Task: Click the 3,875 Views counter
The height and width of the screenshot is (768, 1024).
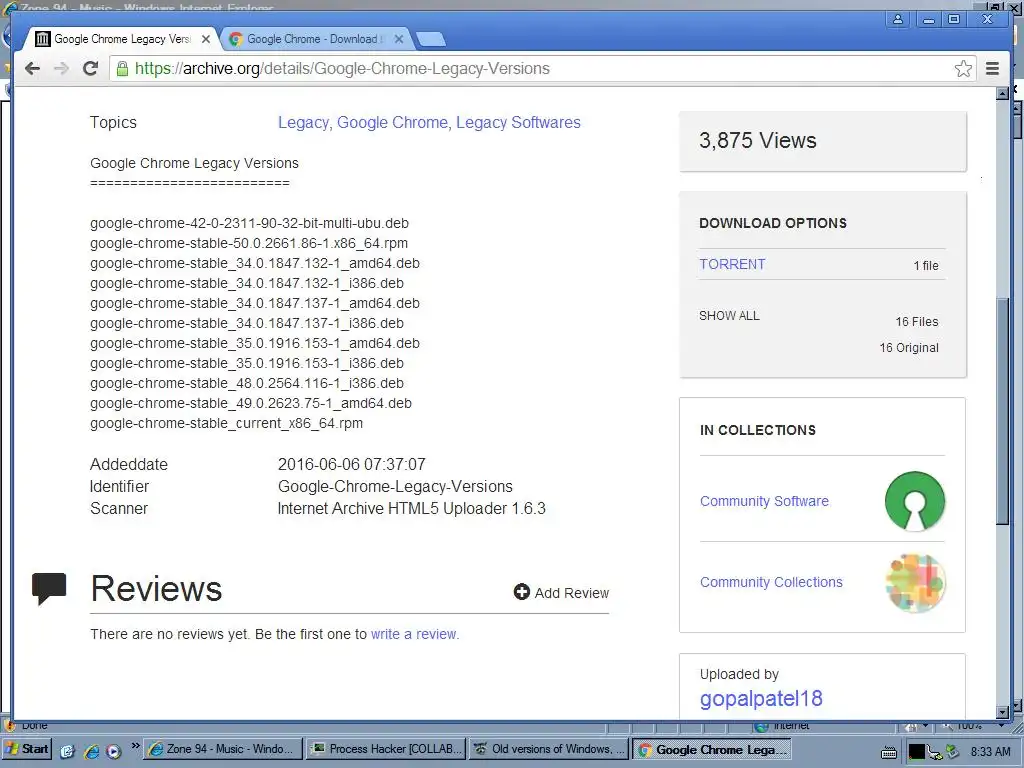Action: point(758,140)
